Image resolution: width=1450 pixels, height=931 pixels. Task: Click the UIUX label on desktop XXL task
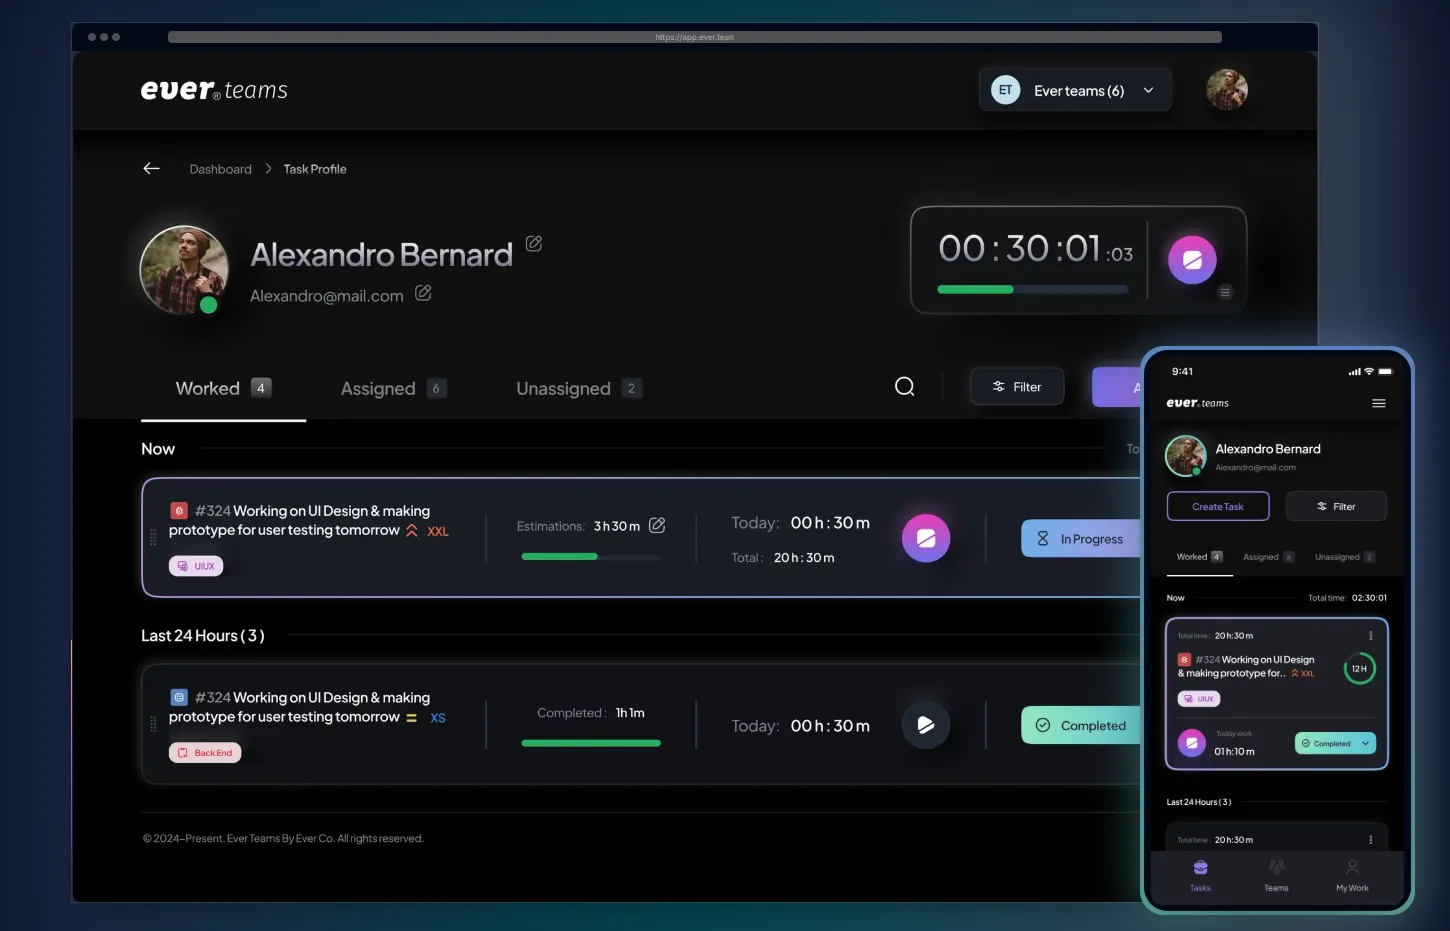pyautogui.click(x=196, y=566)
